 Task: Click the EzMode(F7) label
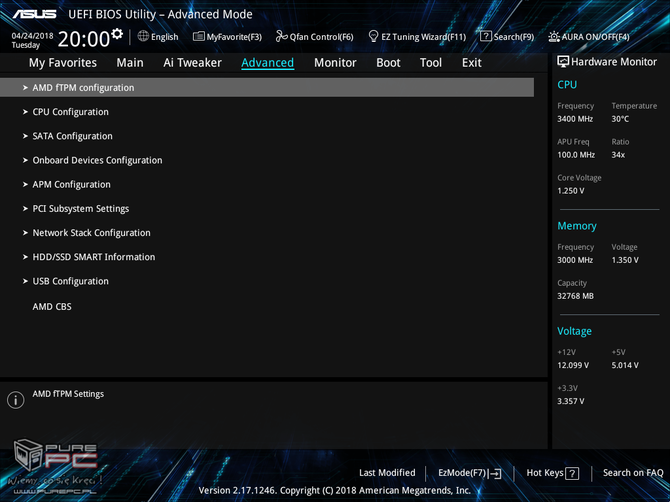tap(462, 473)
